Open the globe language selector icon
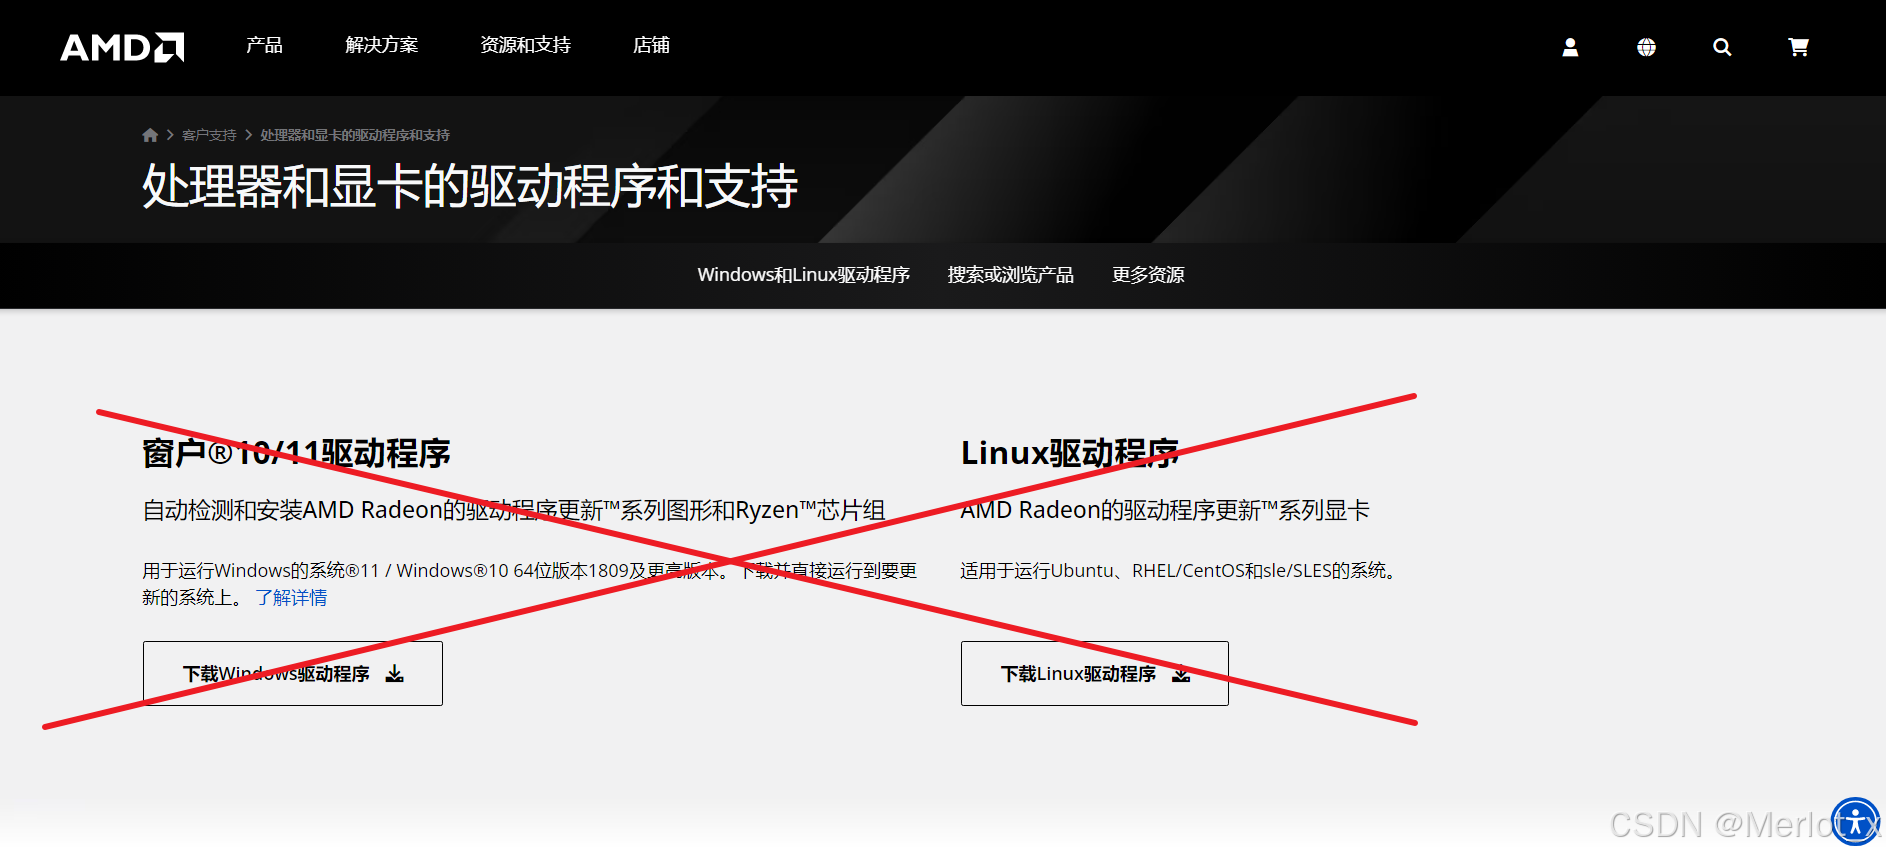1886x857 pixels. 1646,47
